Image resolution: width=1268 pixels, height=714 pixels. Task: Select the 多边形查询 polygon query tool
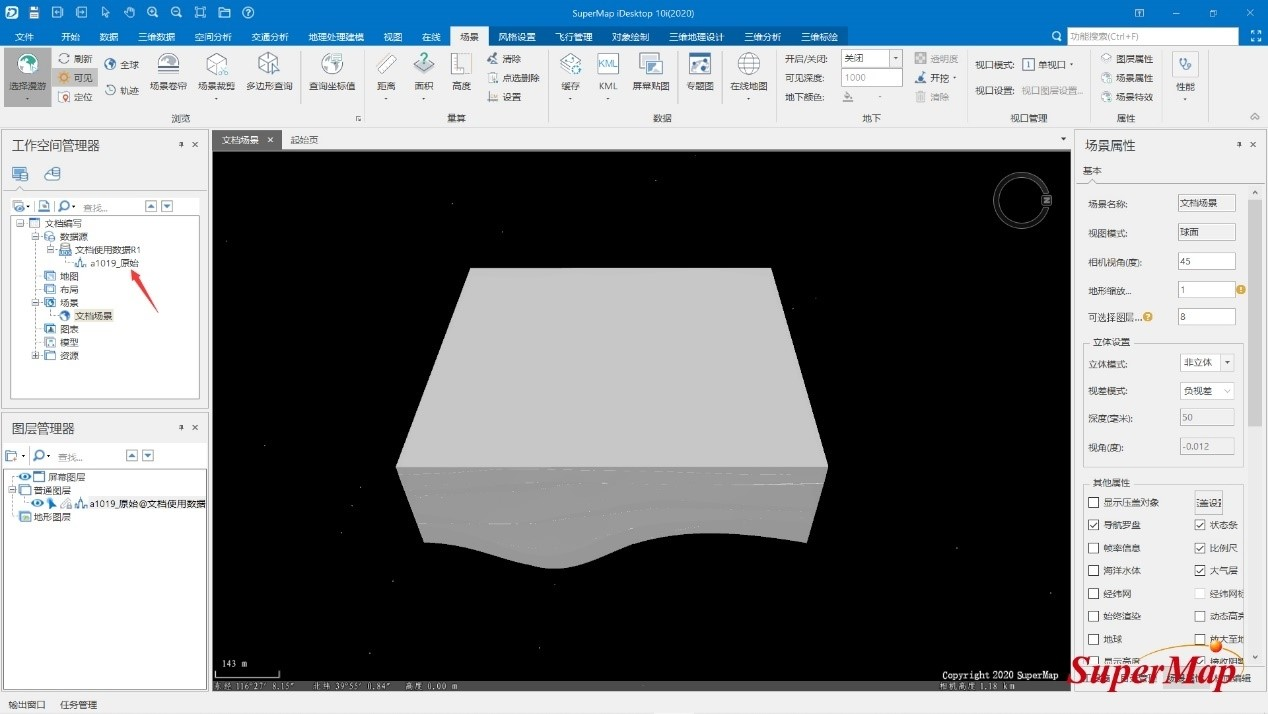click(x=269, y=68)
